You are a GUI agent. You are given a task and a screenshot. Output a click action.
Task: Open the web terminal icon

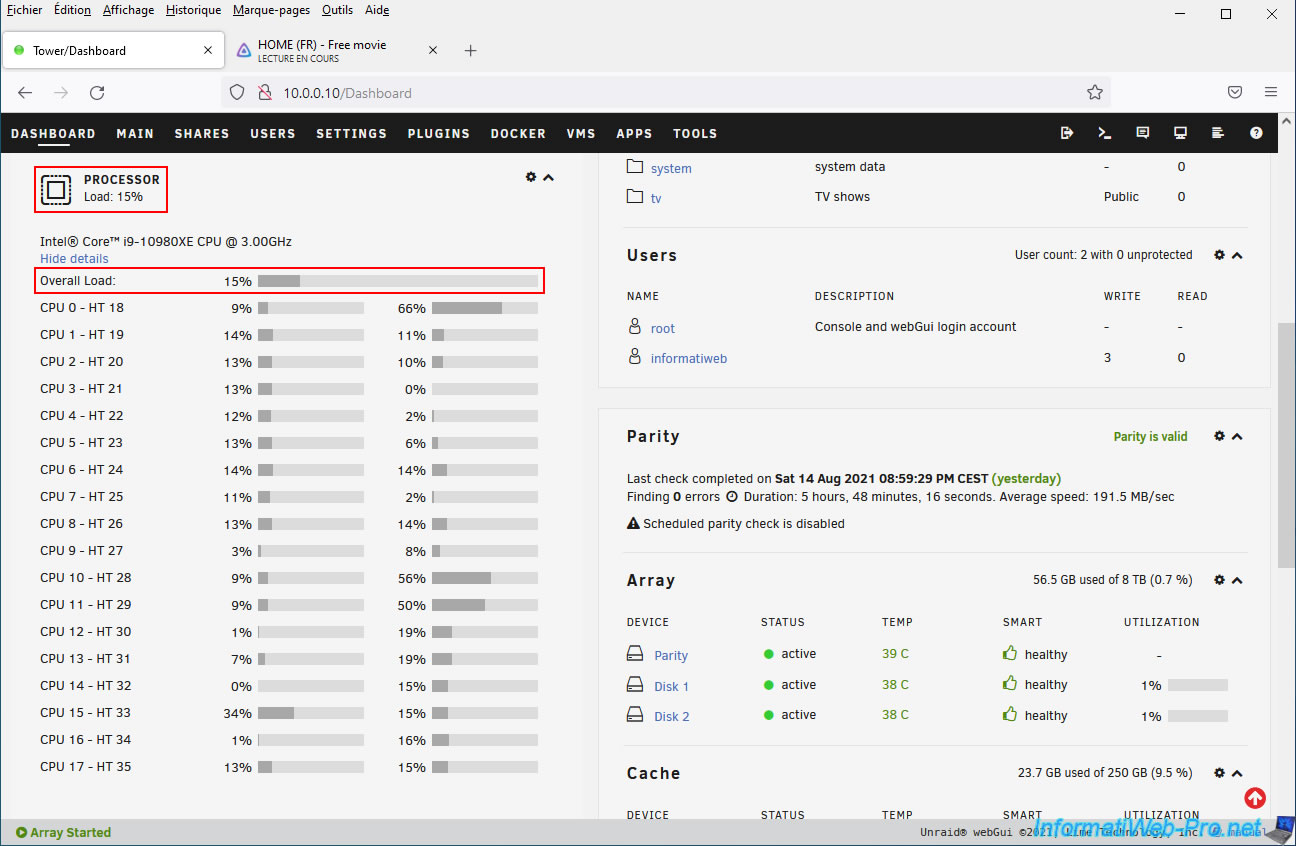(1105, 133)
